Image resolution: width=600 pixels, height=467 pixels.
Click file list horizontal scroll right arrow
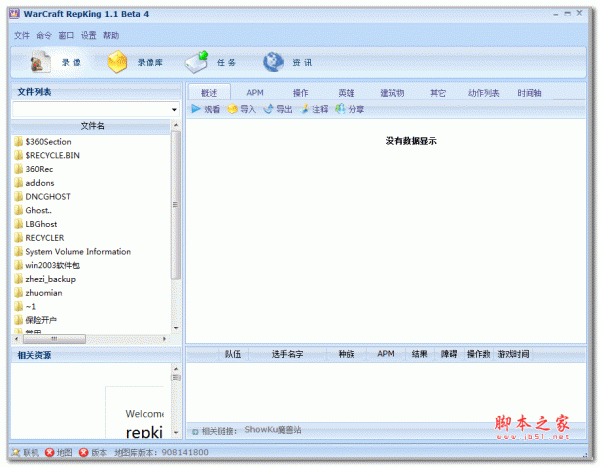pyautogui.click(x=165, y=339)
